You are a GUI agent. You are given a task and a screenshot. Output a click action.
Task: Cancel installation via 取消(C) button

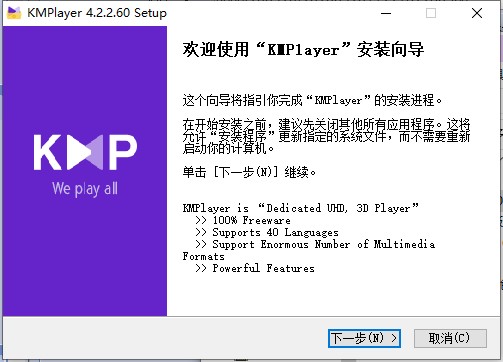(x=450, y=338)
